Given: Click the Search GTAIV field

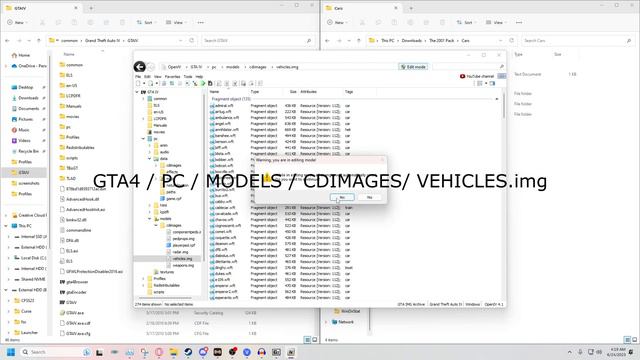Looking at the screenshot, I should (258, 40).
